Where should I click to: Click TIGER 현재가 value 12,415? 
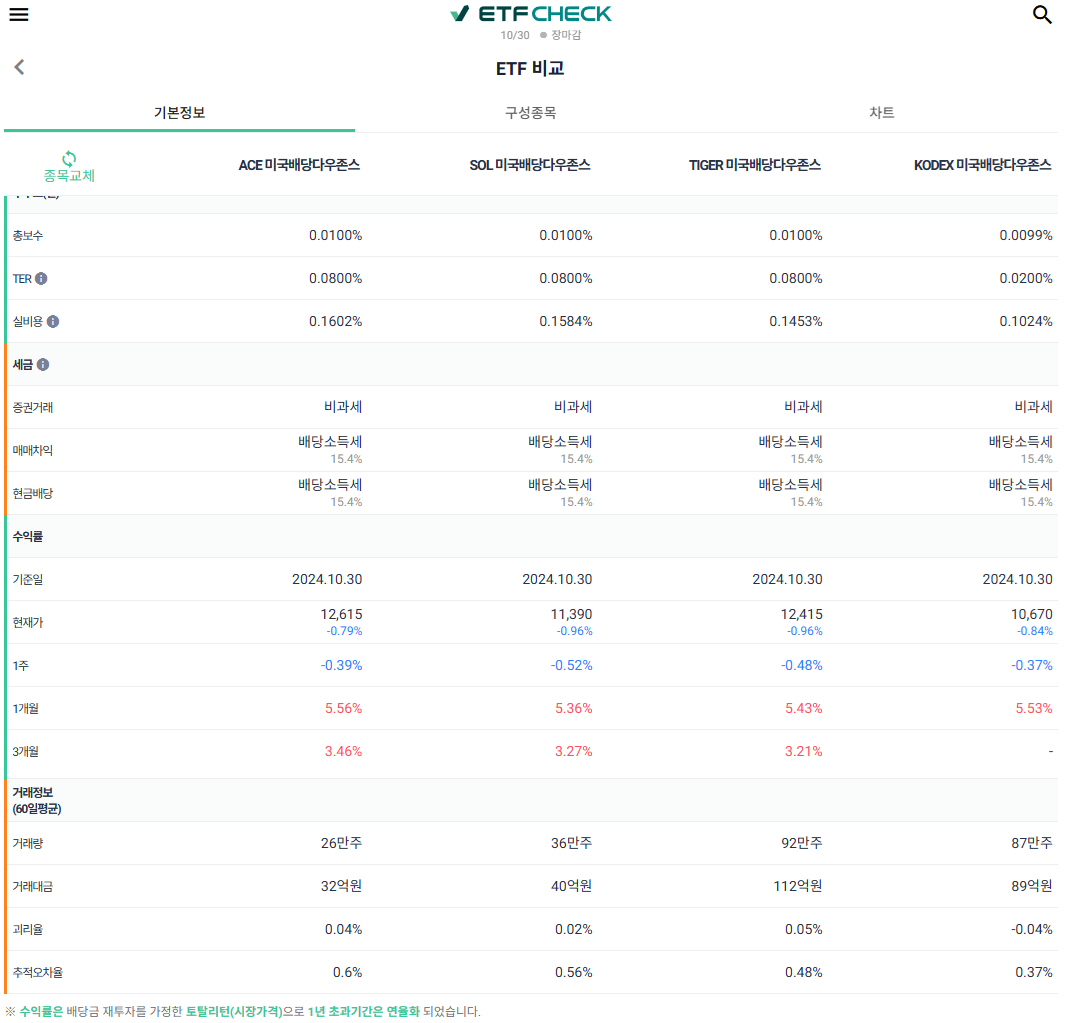point(801,614)
